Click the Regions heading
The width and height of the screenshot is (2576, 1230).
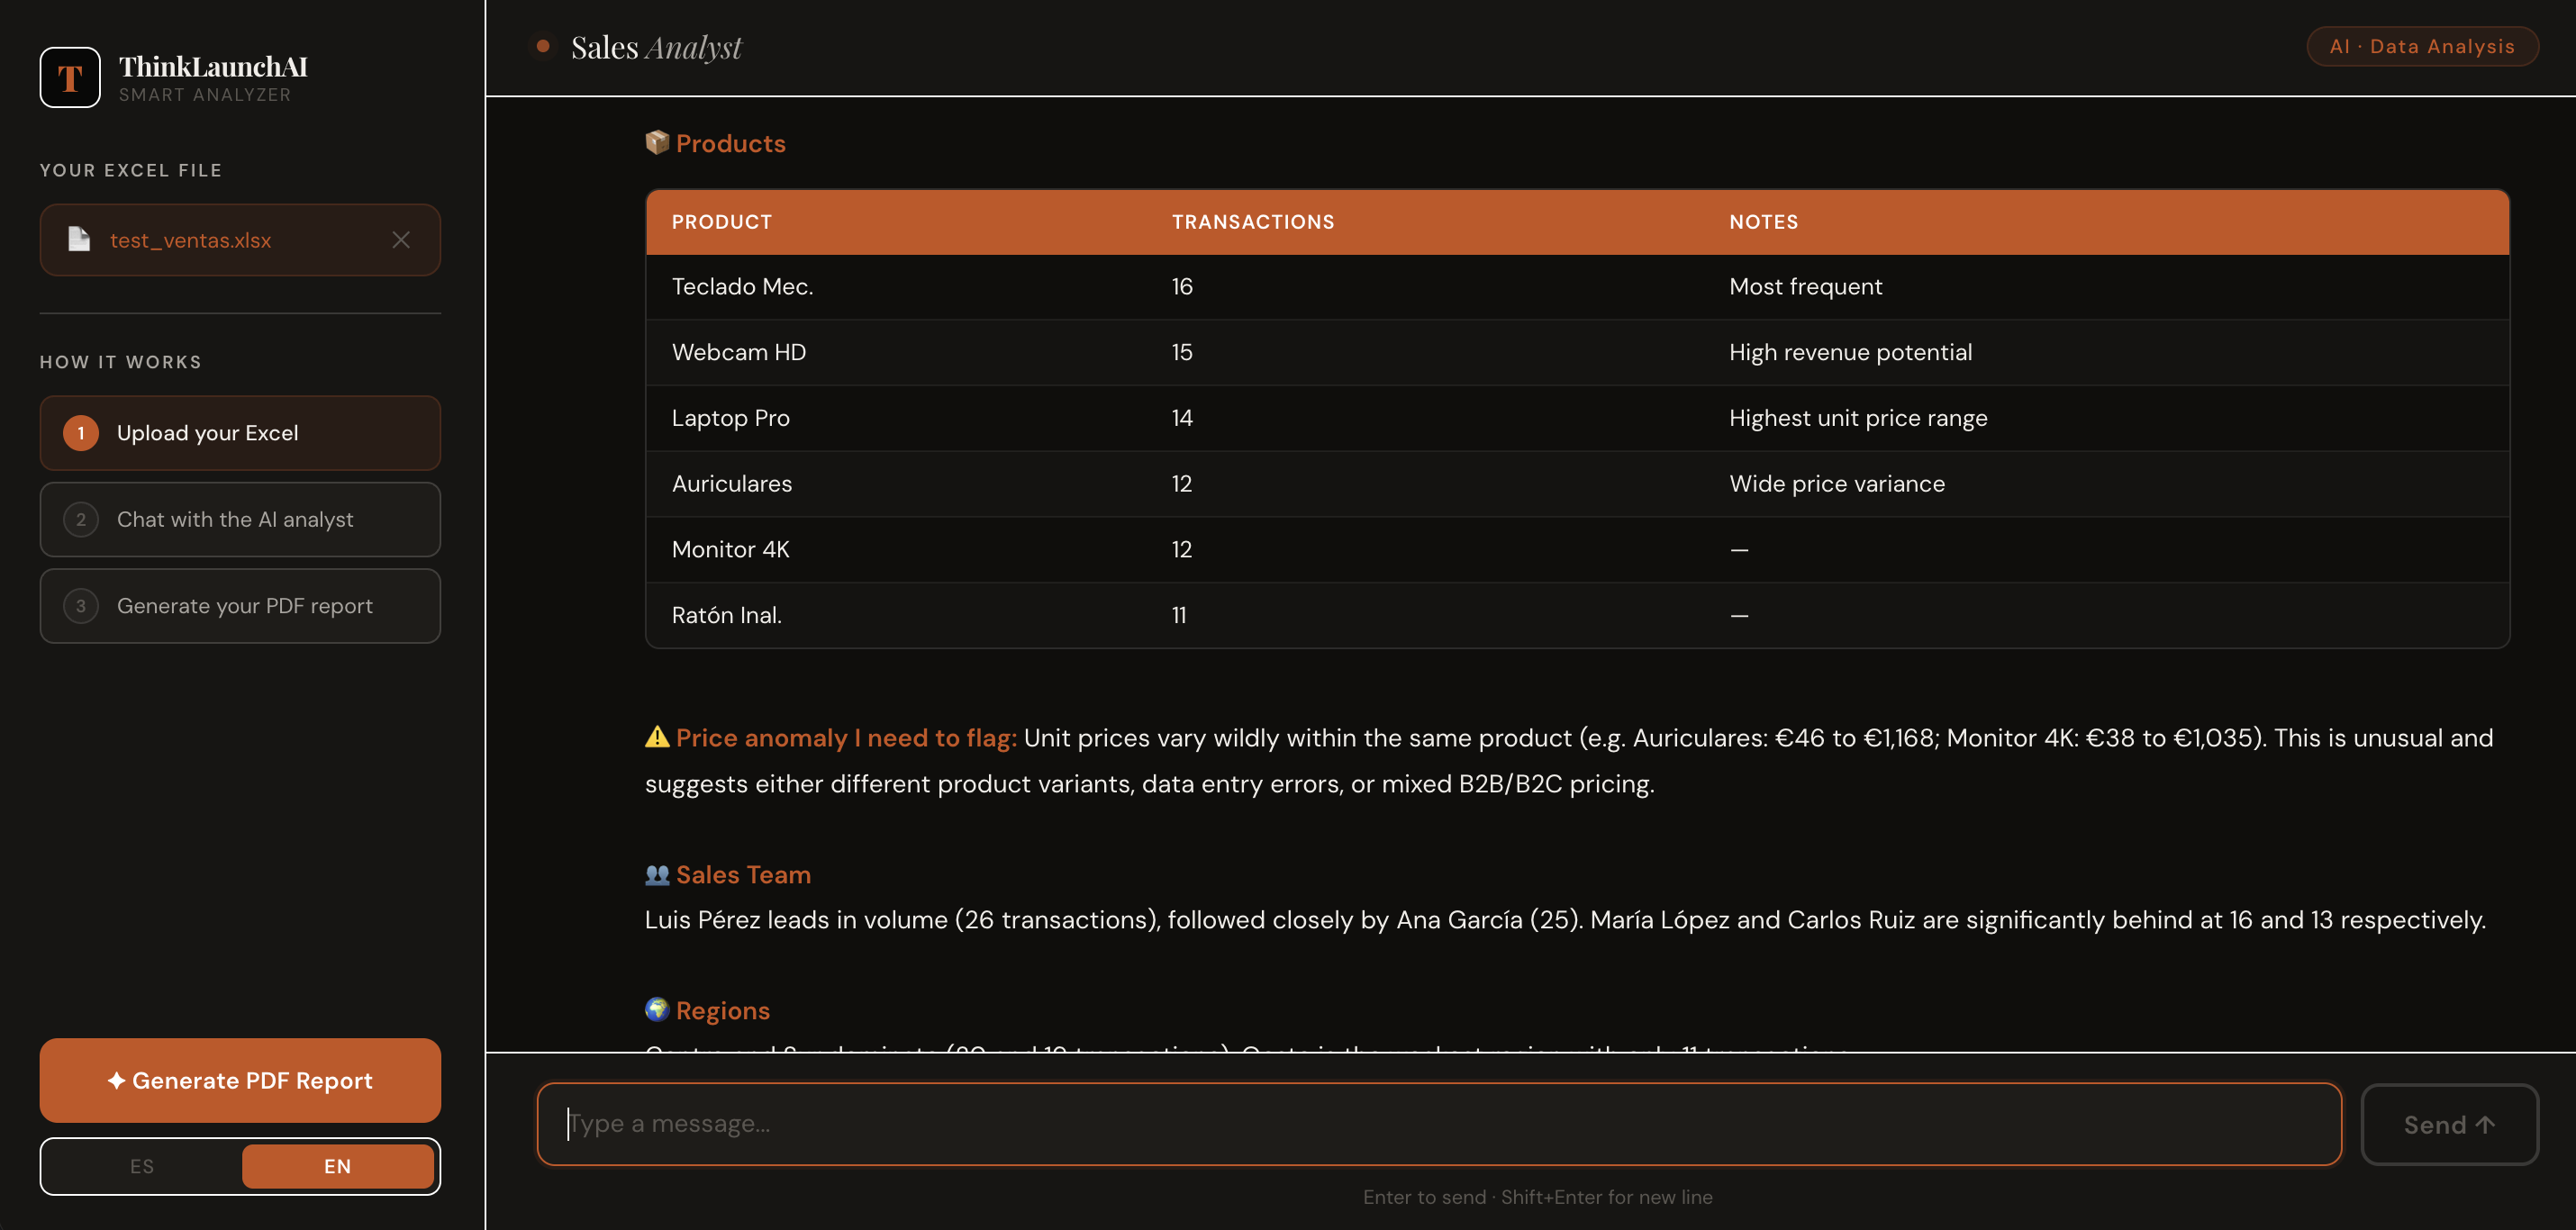click(x=723, y=1011)
